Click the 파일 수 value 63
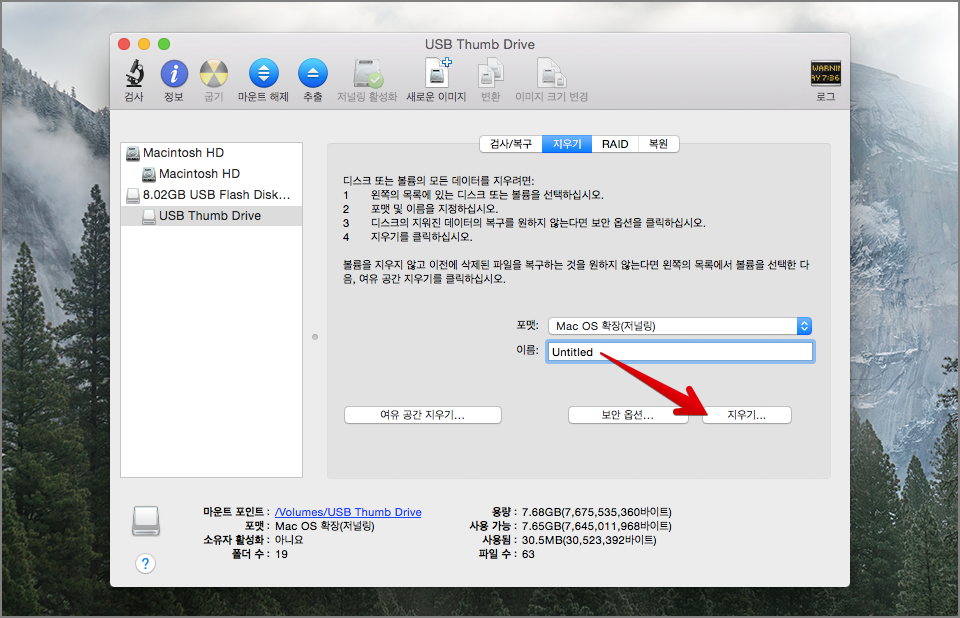The height and width of the screenshot is (618, 960). (x=528, y=554)
